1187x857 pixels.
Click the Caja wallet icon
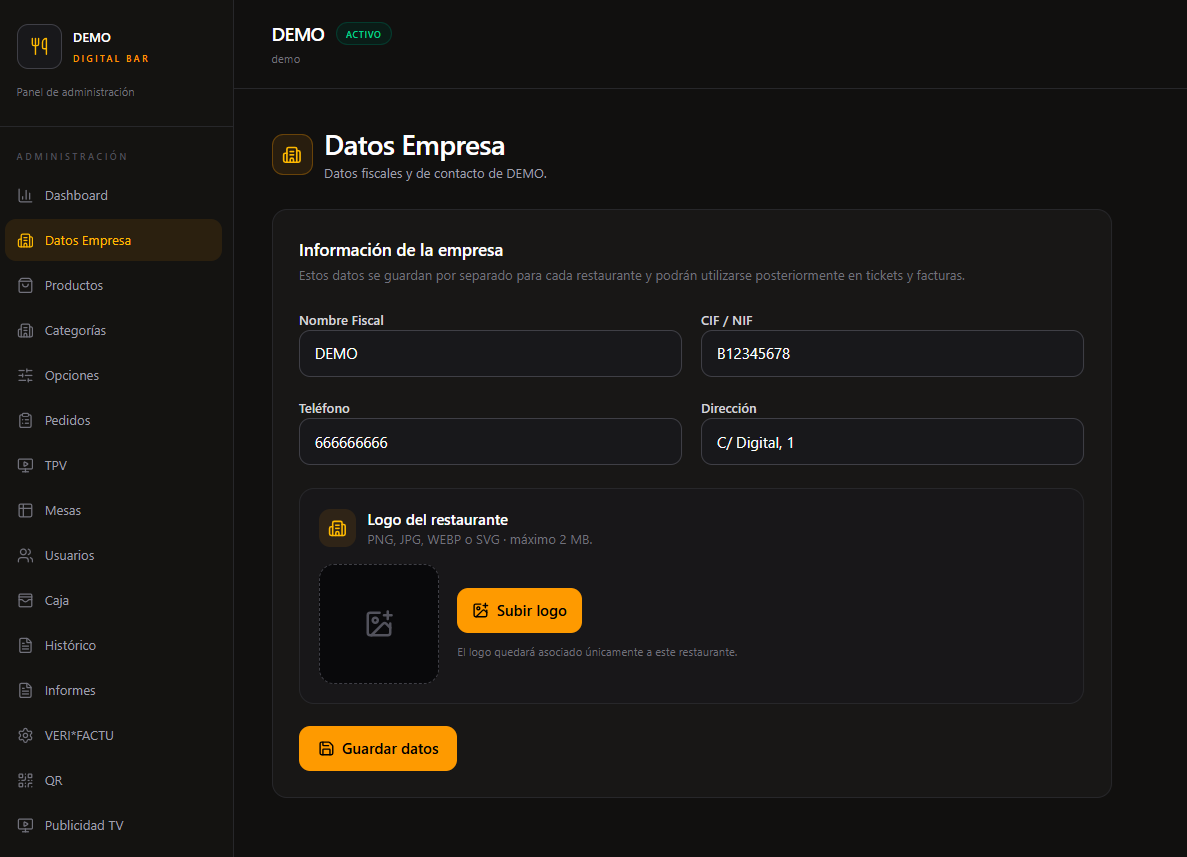pos(25,600)
